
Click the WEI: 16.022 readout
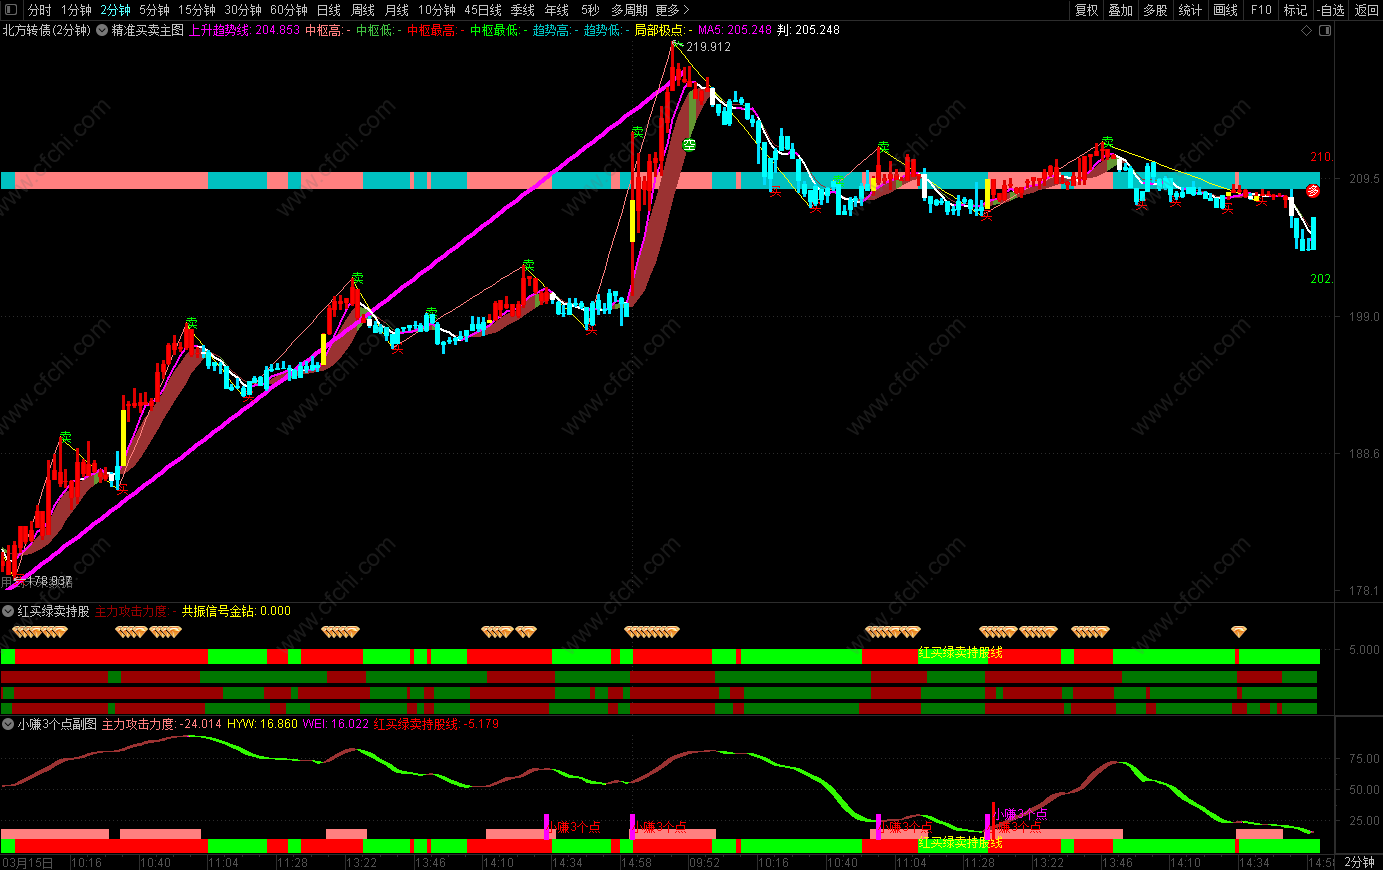tap(336, 724)
